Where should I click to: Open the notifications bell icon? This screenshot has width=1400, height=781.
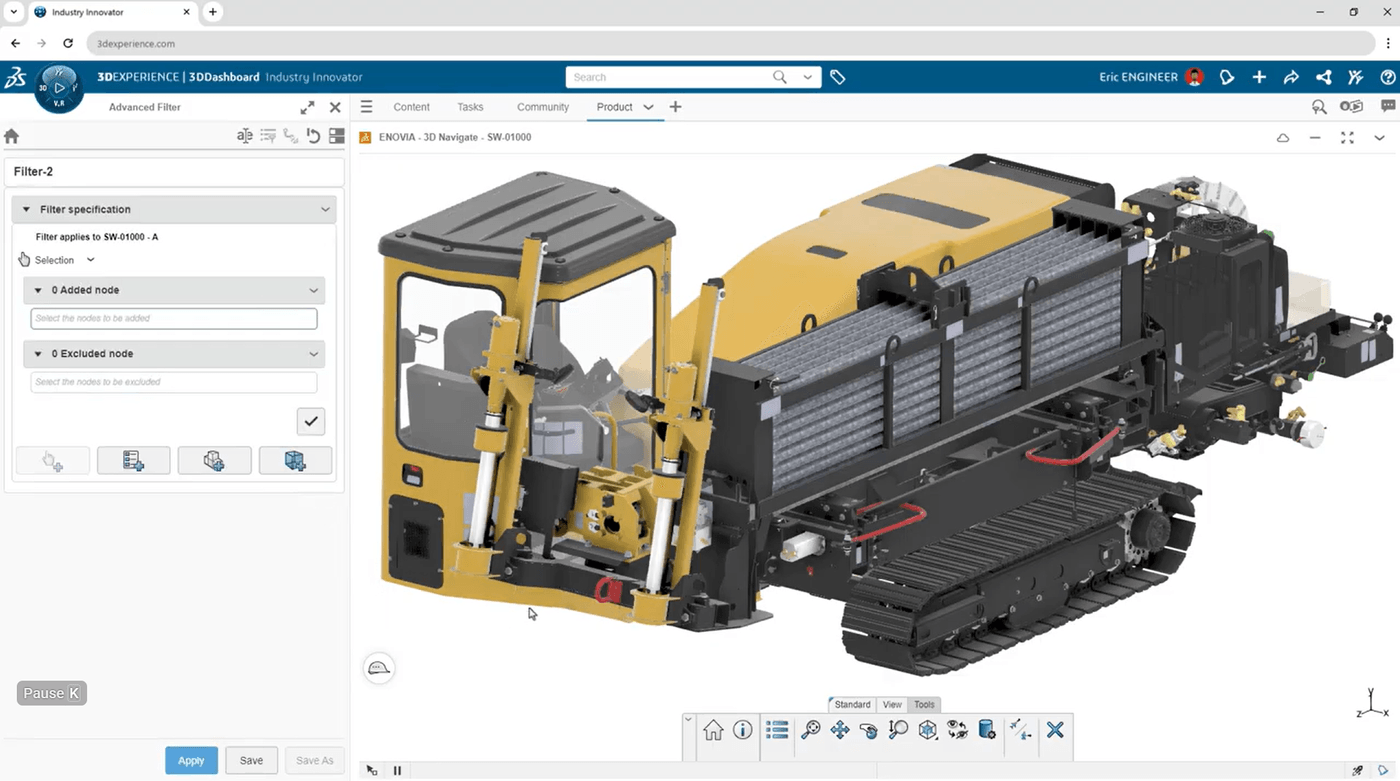tap(1227, 77)
